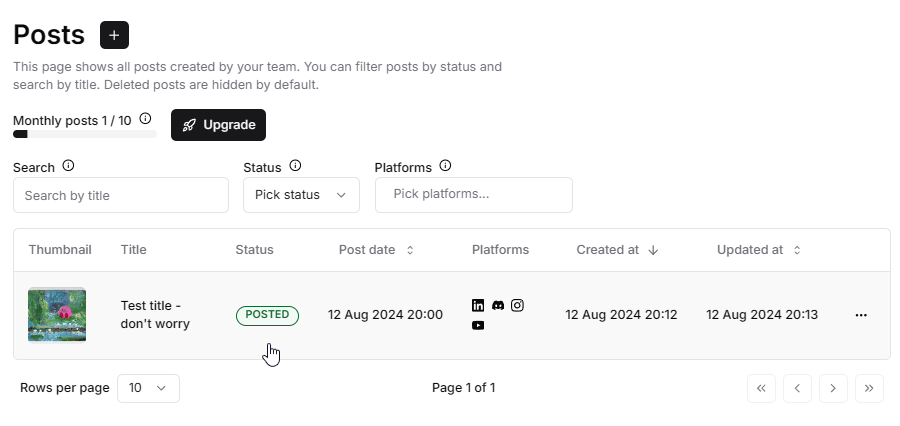This screenshot has width=900, height=426.
Task: Open the three-dot row actions menu
Action: click(861, 315)
